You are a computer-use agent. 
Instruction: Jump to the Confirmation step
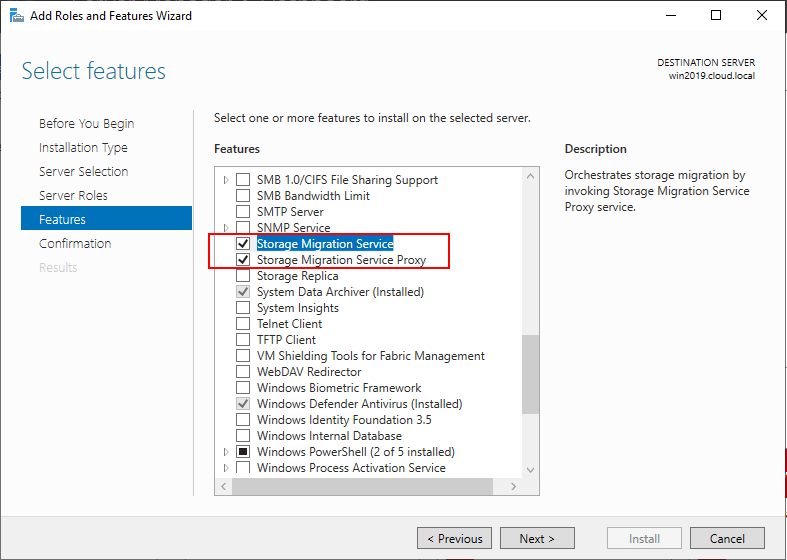[x=75, y=243]
